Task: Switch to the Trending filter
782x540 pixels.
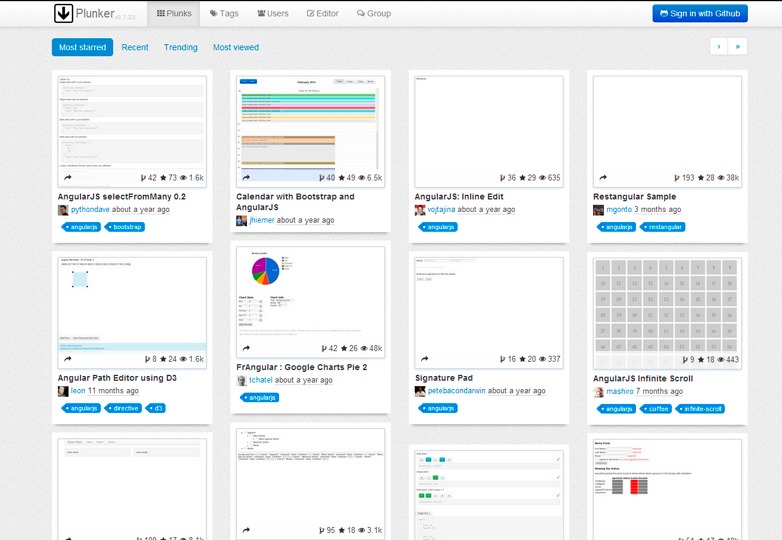Action: click(x=181, y=47)
